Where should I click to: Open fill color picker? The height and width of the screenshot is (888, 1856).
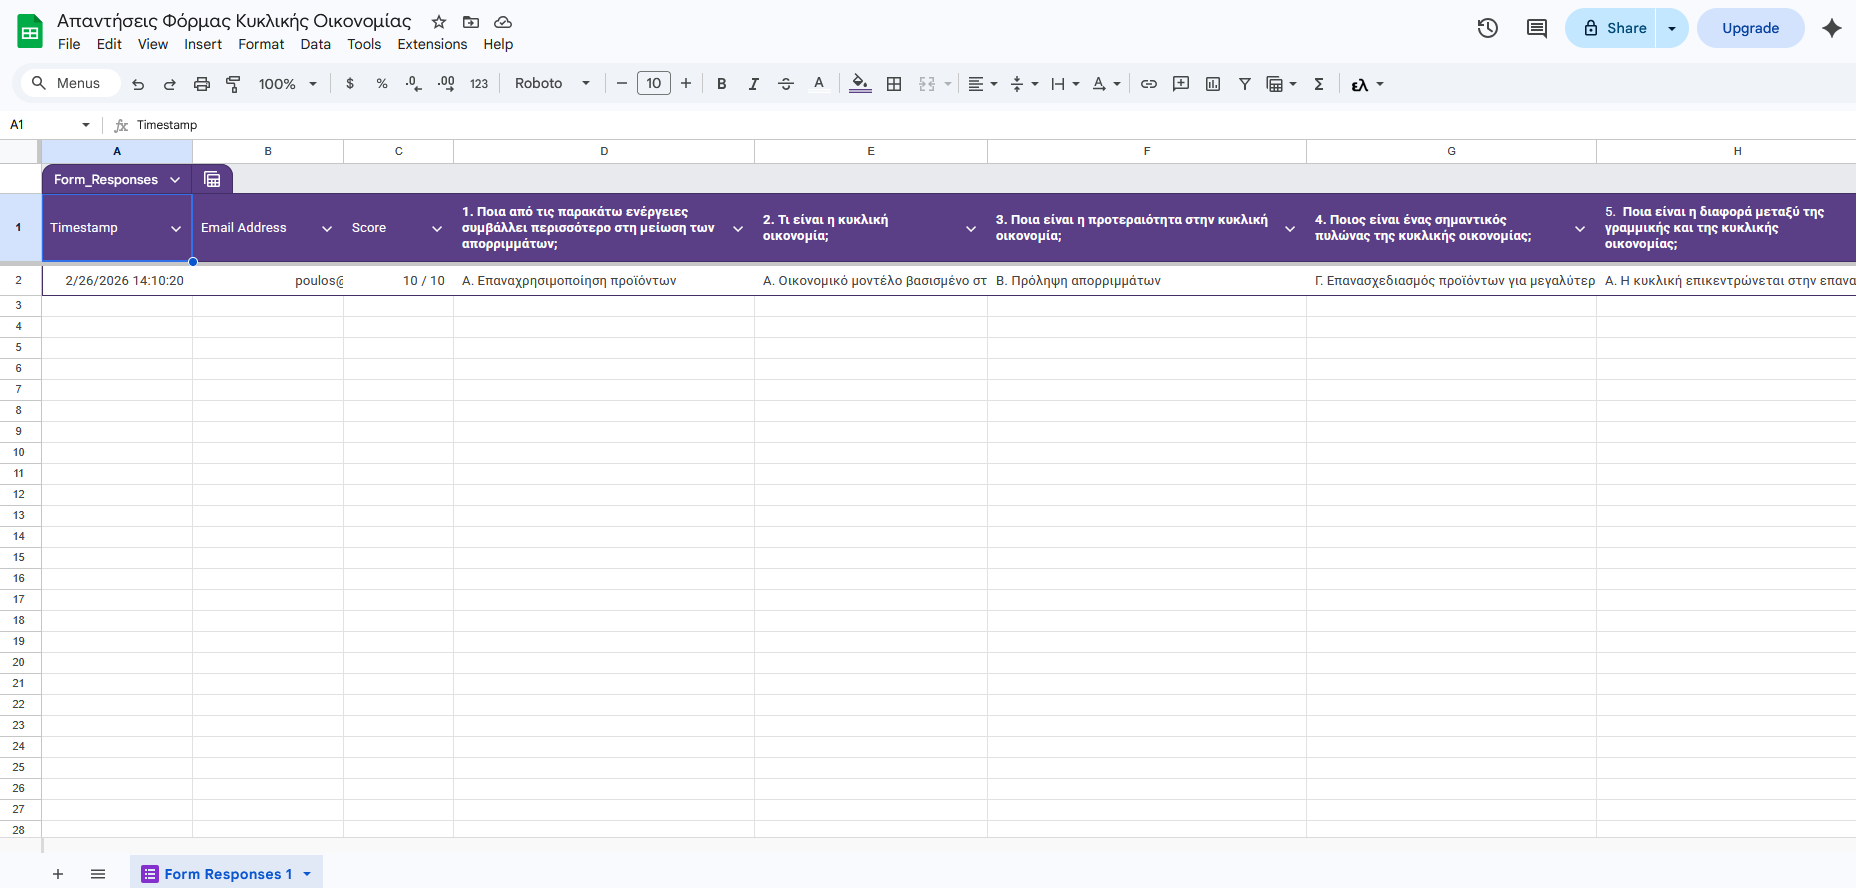860,84
